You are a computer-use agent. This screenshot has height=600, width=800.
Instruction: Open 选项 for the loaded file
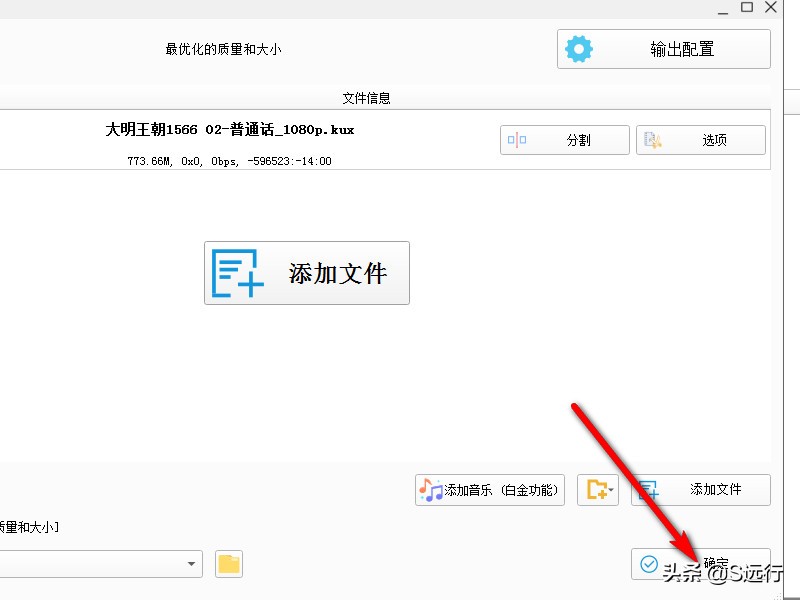click(700, 139)
